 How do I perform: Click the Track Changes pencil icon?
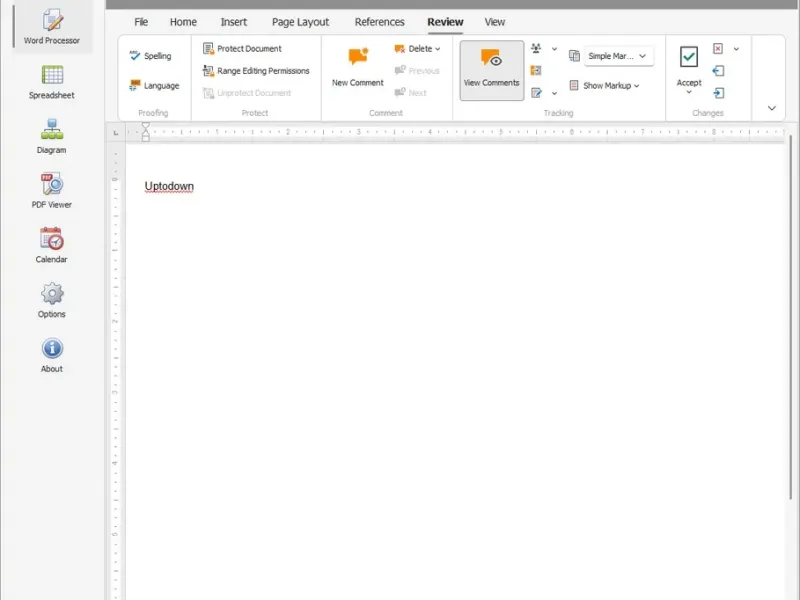pos(536,93)
